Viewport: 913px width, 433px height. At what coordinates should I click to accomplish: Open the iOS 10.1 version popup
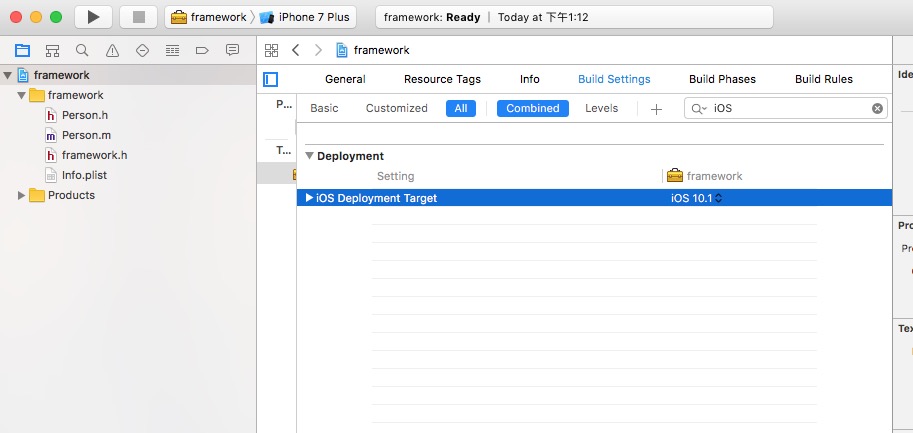[x=696, y=198]
